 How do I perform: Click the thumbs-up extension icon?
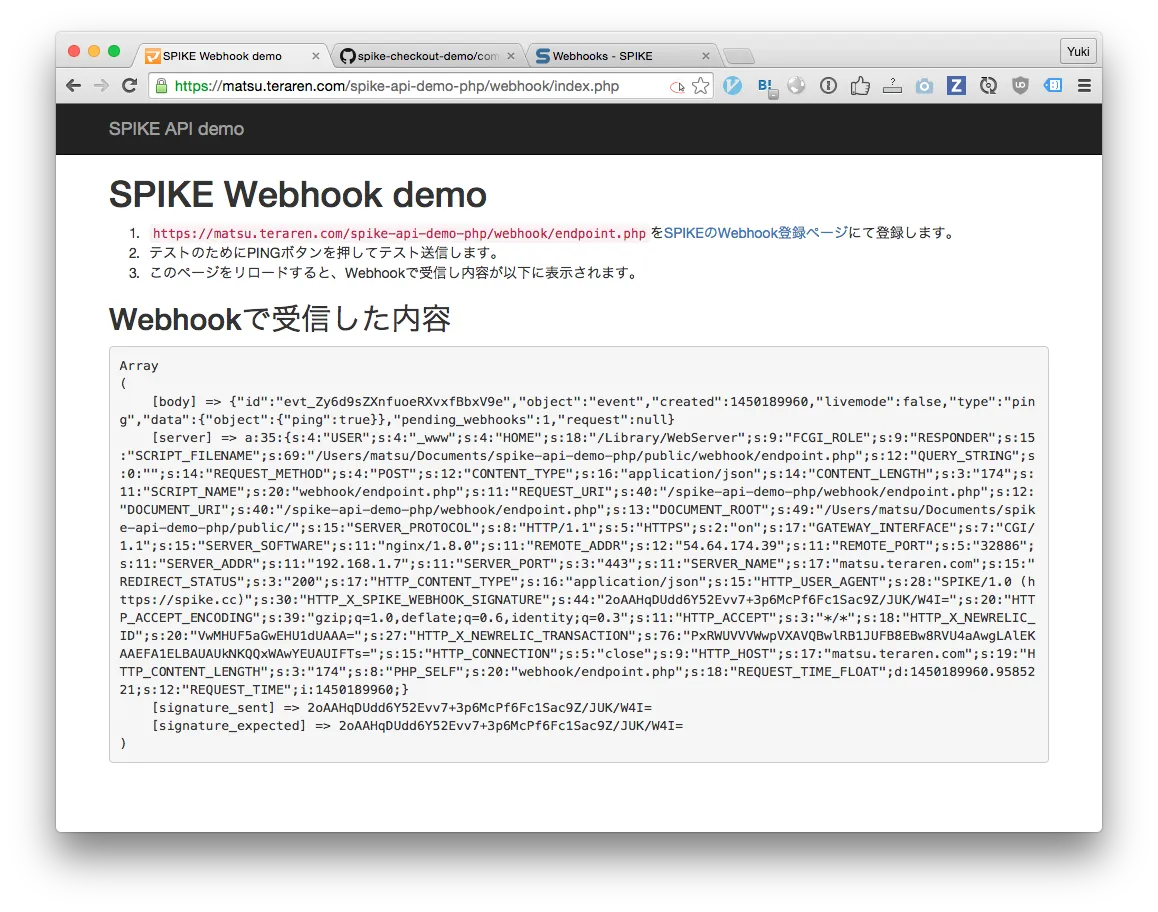860,85
